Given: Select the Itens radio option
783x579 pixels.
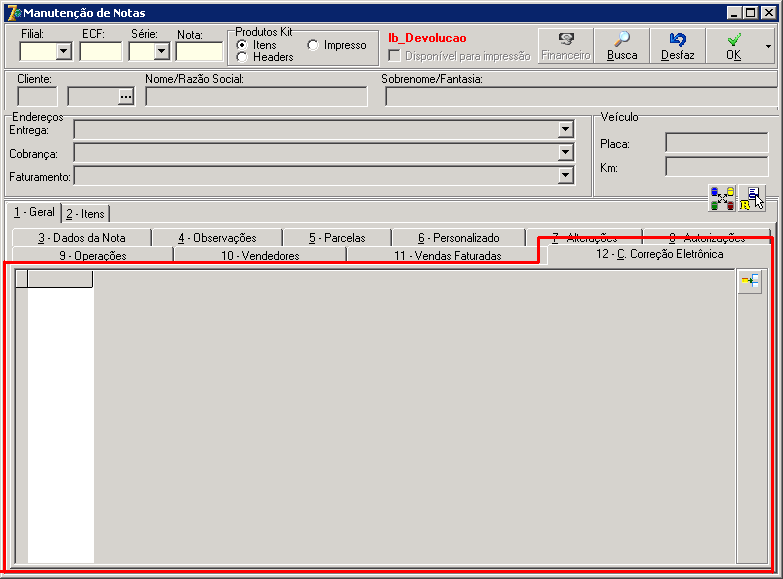Looking at the screenshot, I should click(x=242, y=45).
